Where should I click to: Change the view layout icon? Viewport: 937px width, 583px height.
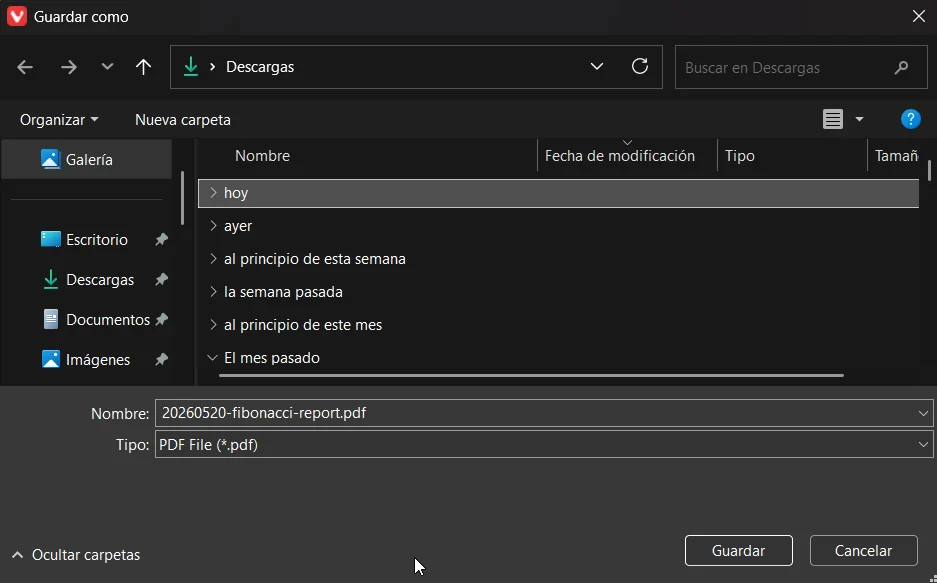coord(833,119)
